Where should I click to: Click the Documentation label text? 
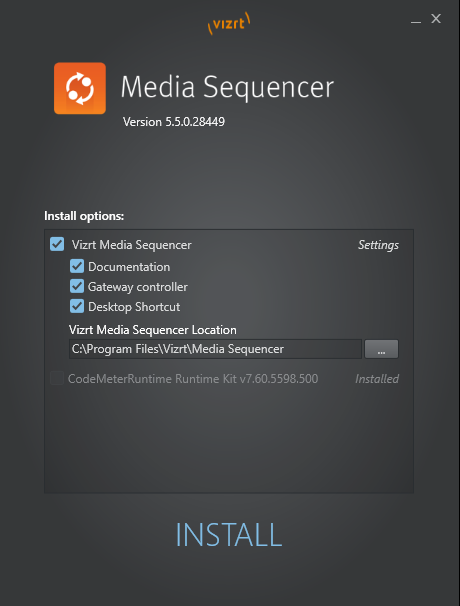(x=129, y=267)
